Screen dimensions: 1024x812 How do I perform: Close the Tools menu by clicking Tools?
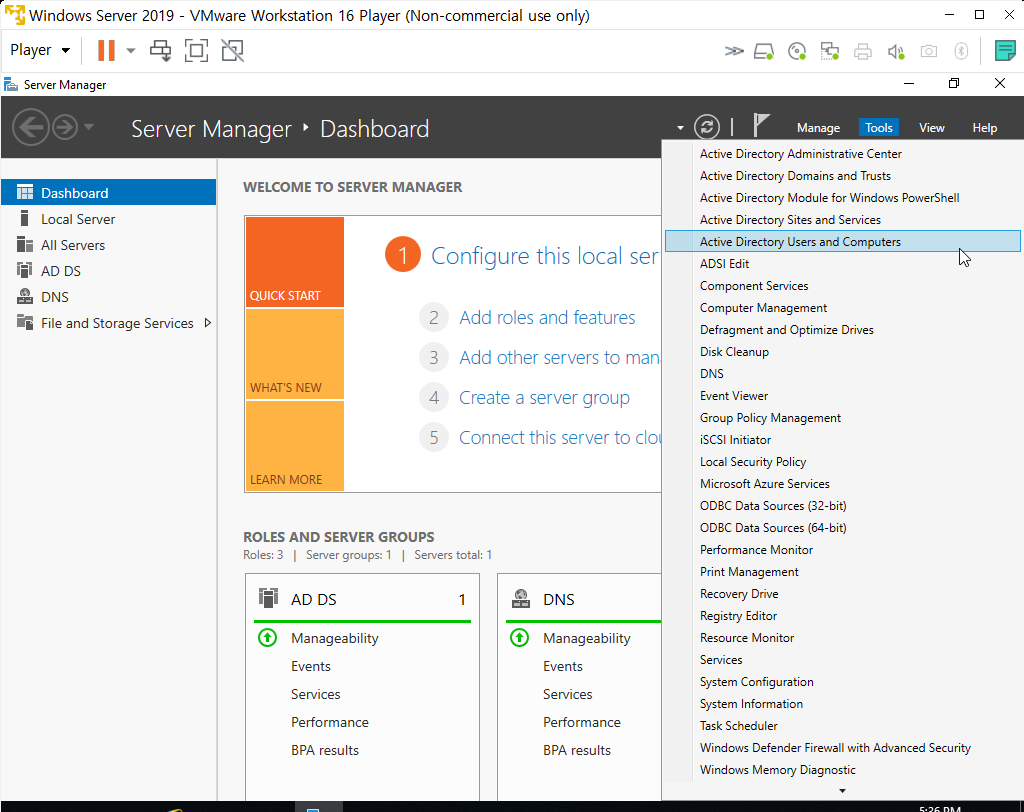878,128
